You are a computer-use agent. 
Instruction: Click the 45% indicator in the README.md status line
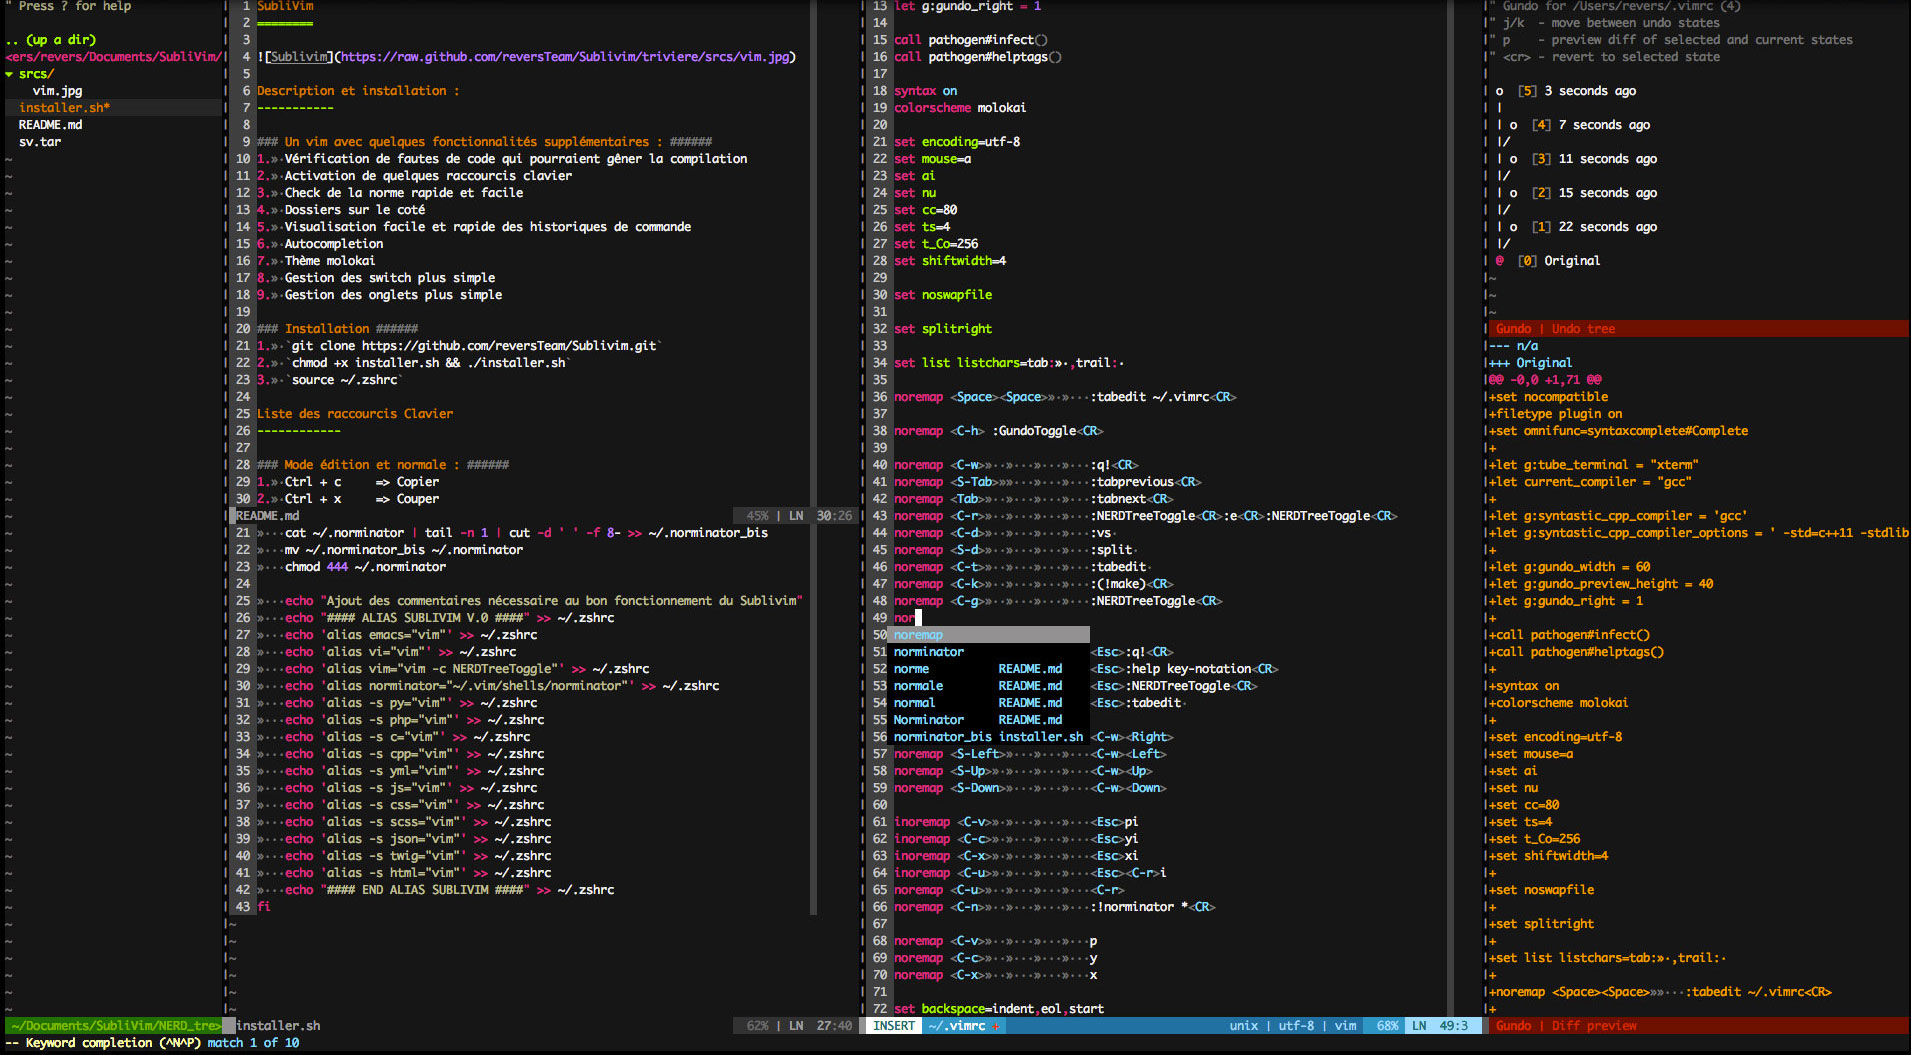click(757, 516)
